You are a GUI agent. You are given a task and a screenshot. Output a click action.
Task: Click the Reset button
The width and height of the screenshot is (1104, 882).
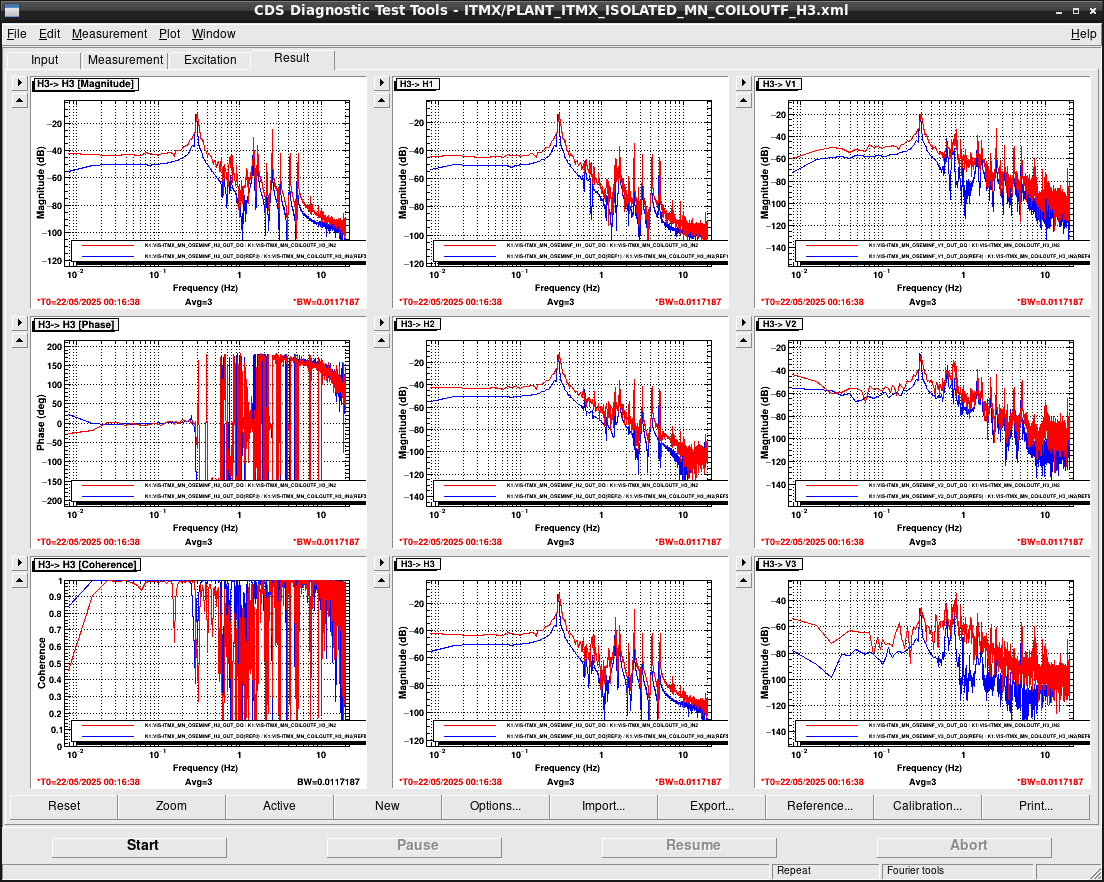point(64,806)
